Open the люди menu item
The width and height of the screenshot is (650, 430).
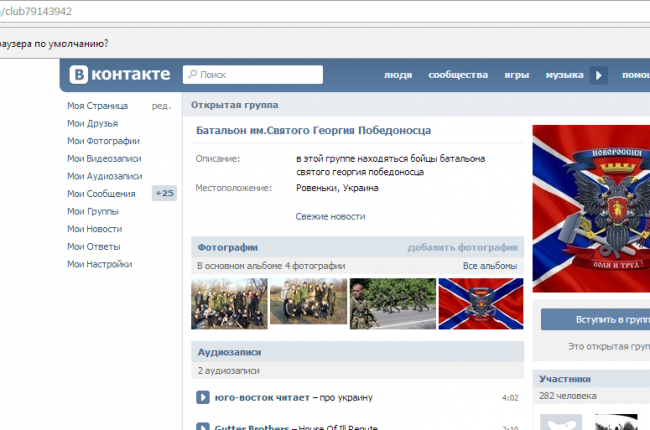(398, 75)
